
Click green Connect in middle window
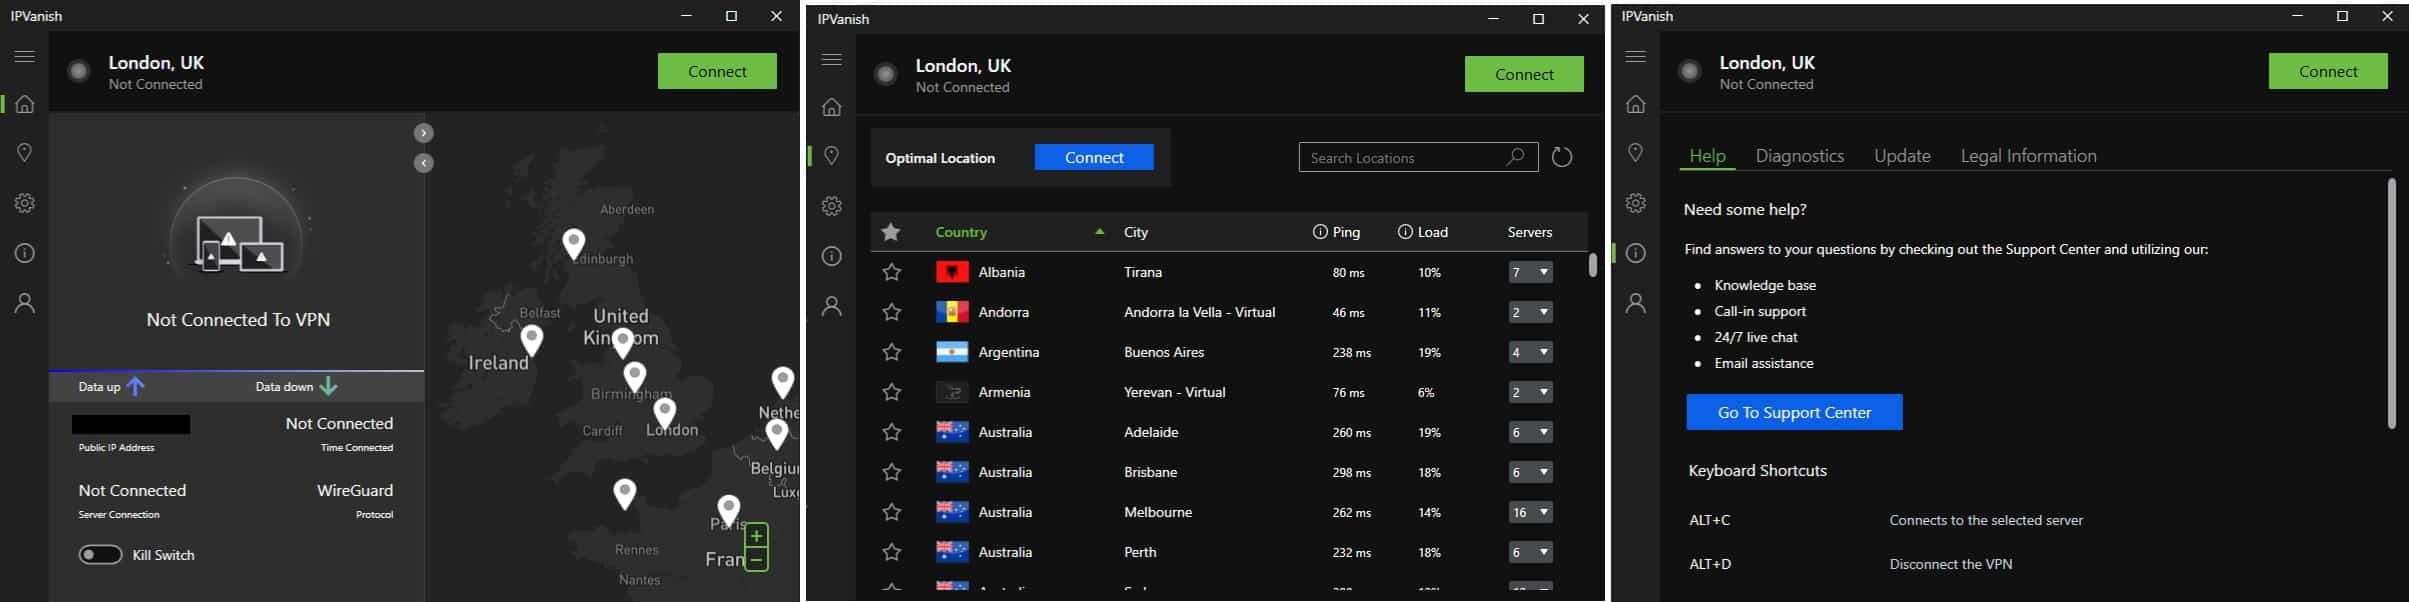pos(1524,74)
